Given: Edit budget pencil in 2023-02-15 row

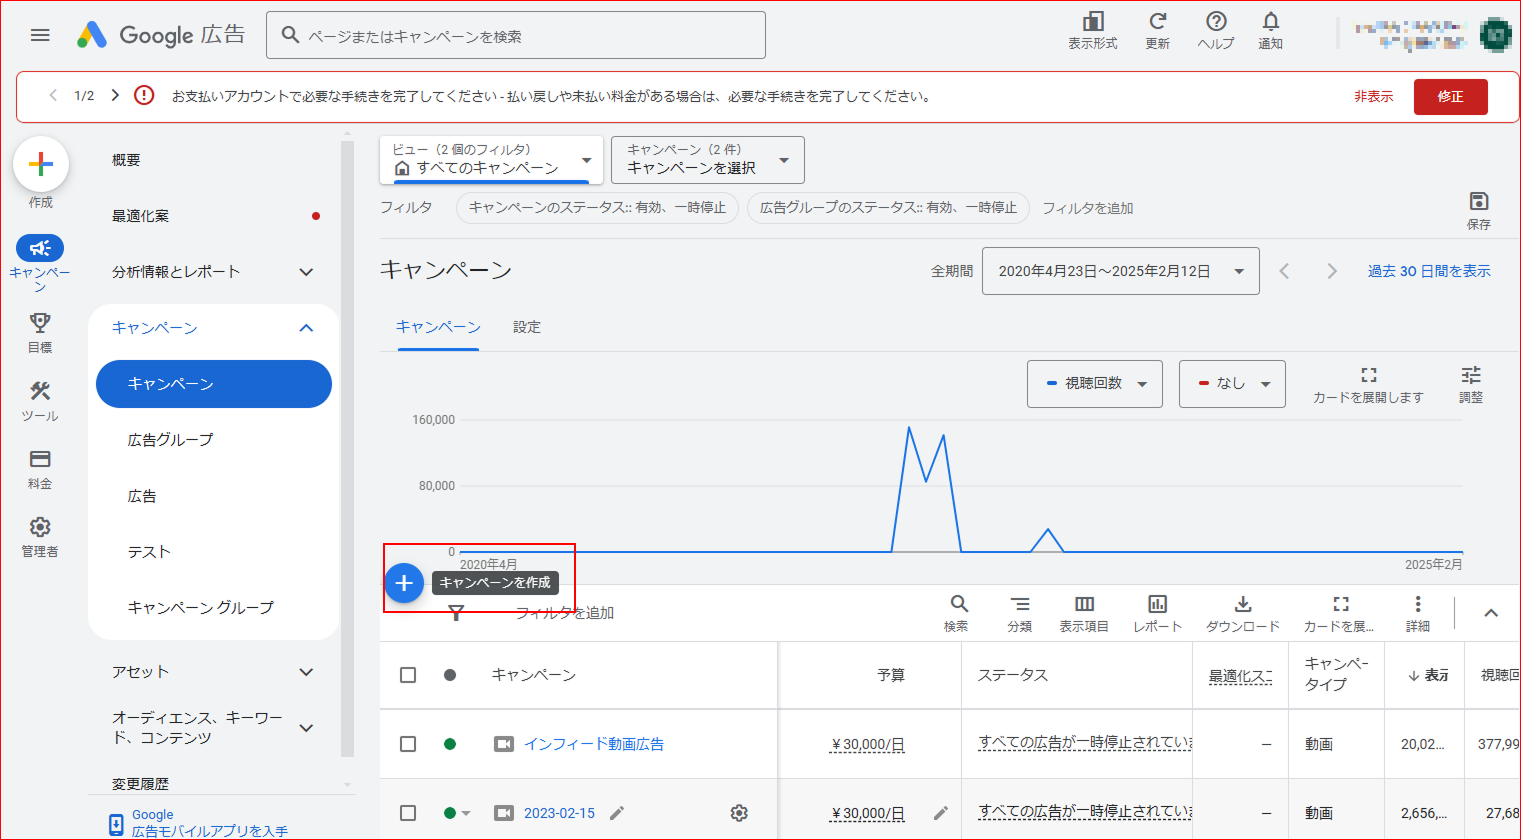Looking at the screenshot, I should [941, 813].
